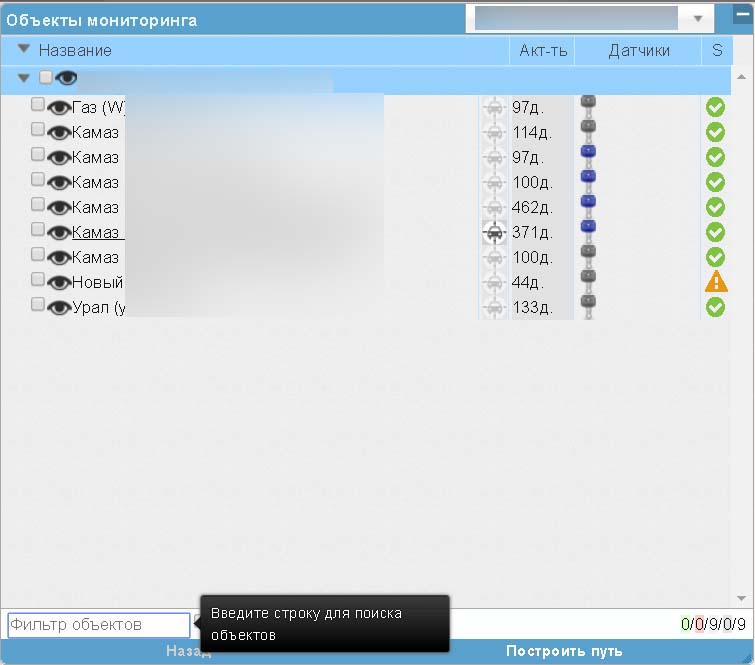Toggle the eye visibility icon for Новый
755x665 pixels.
click(59, 282)
